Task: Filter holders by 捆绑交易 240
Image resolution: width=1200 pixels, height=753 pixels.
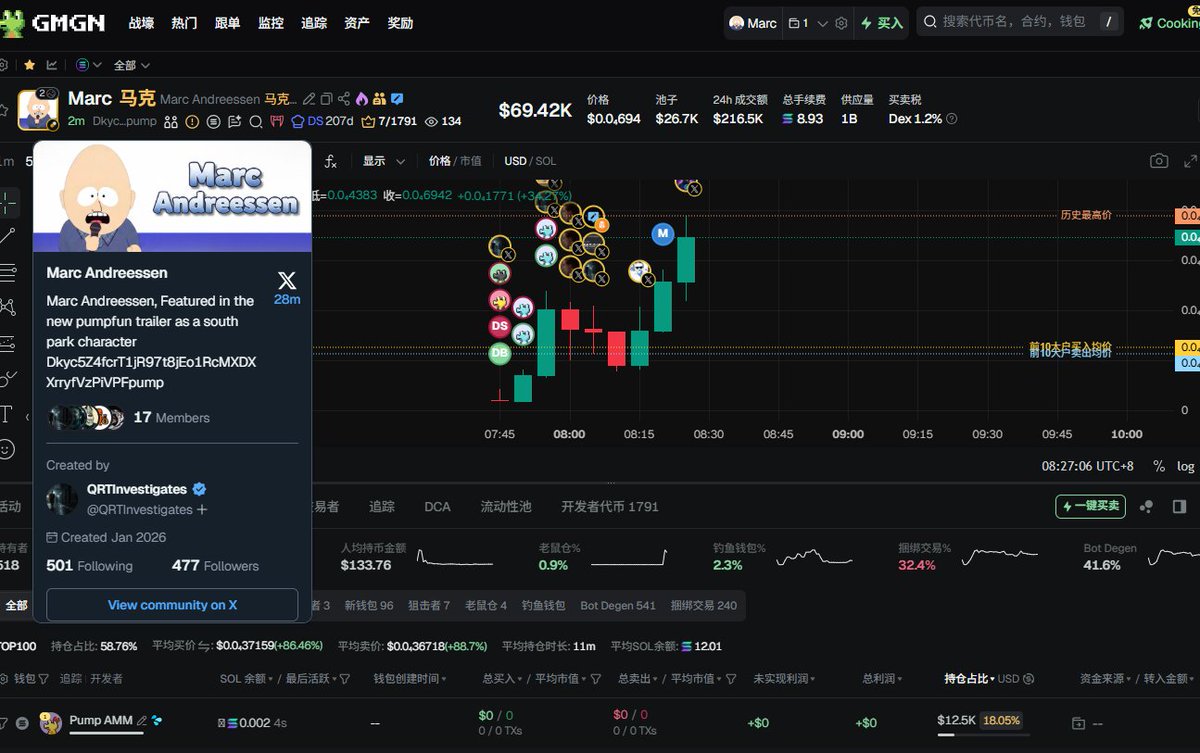Action: pos(704,605)
